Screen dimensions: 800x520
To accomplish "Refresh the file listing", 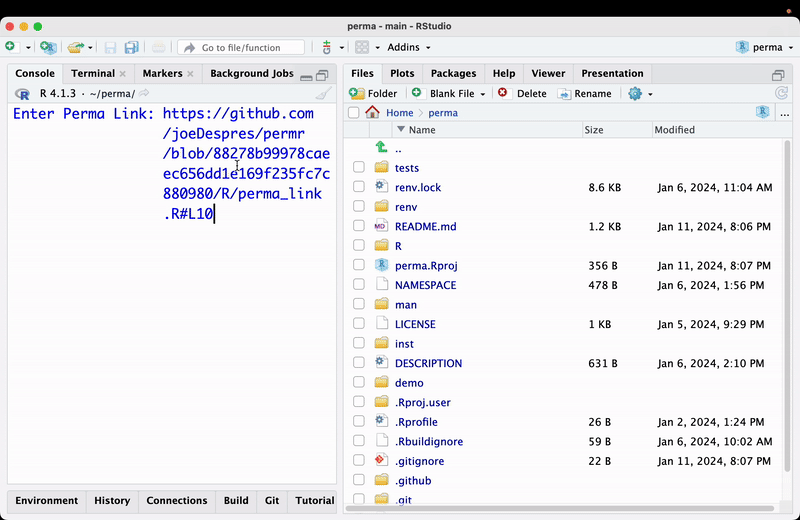I will click(x=781, y=93).
